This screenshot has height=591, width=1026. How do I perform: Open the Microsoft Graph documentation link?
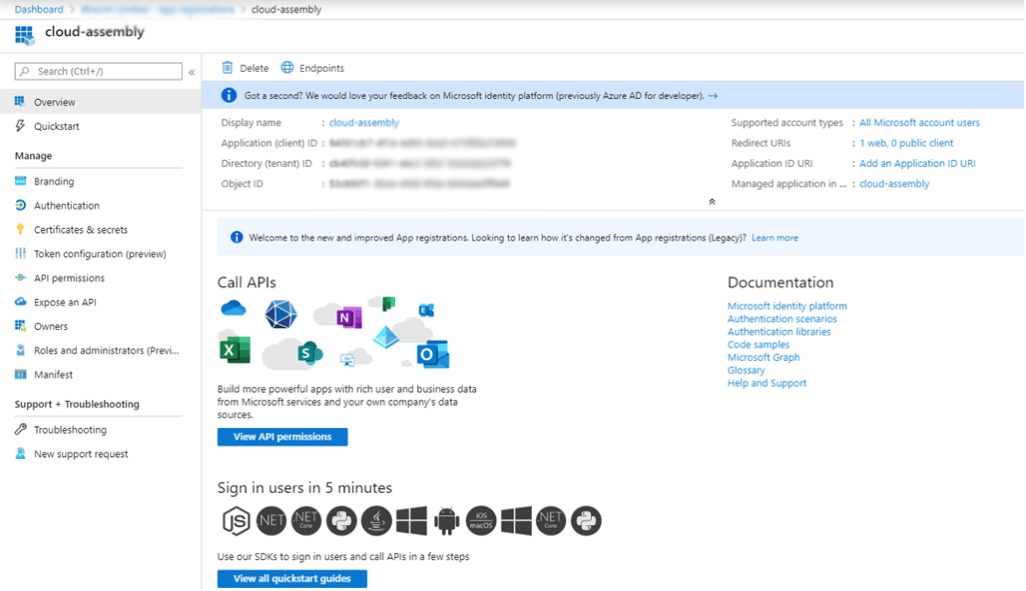tap(763, 357)
